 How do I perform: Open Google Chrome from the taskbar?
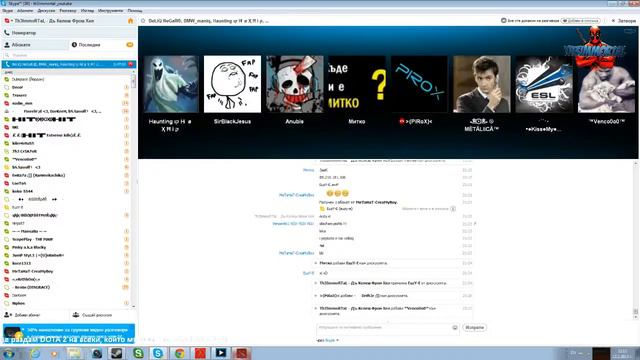(x=180, y=353)
